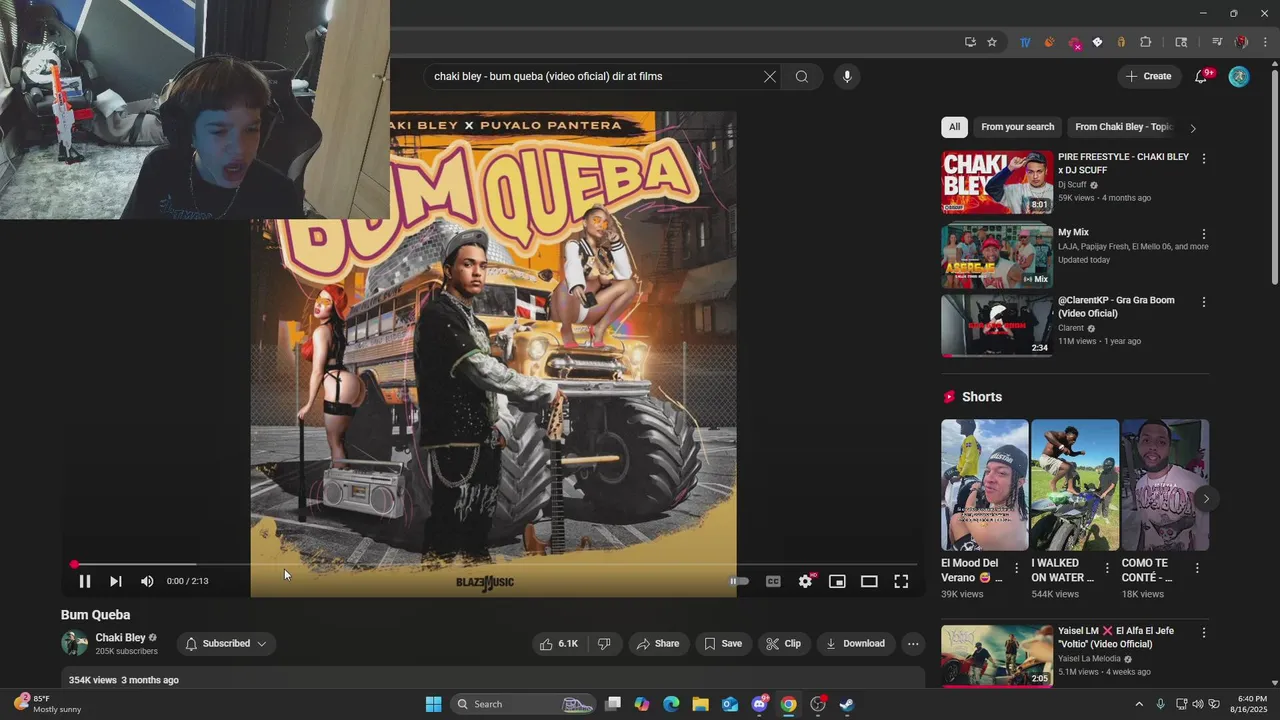Show more filter chips with the arrow
The width and height of the screenshot is (1280, 720).
click(1192, 128)
